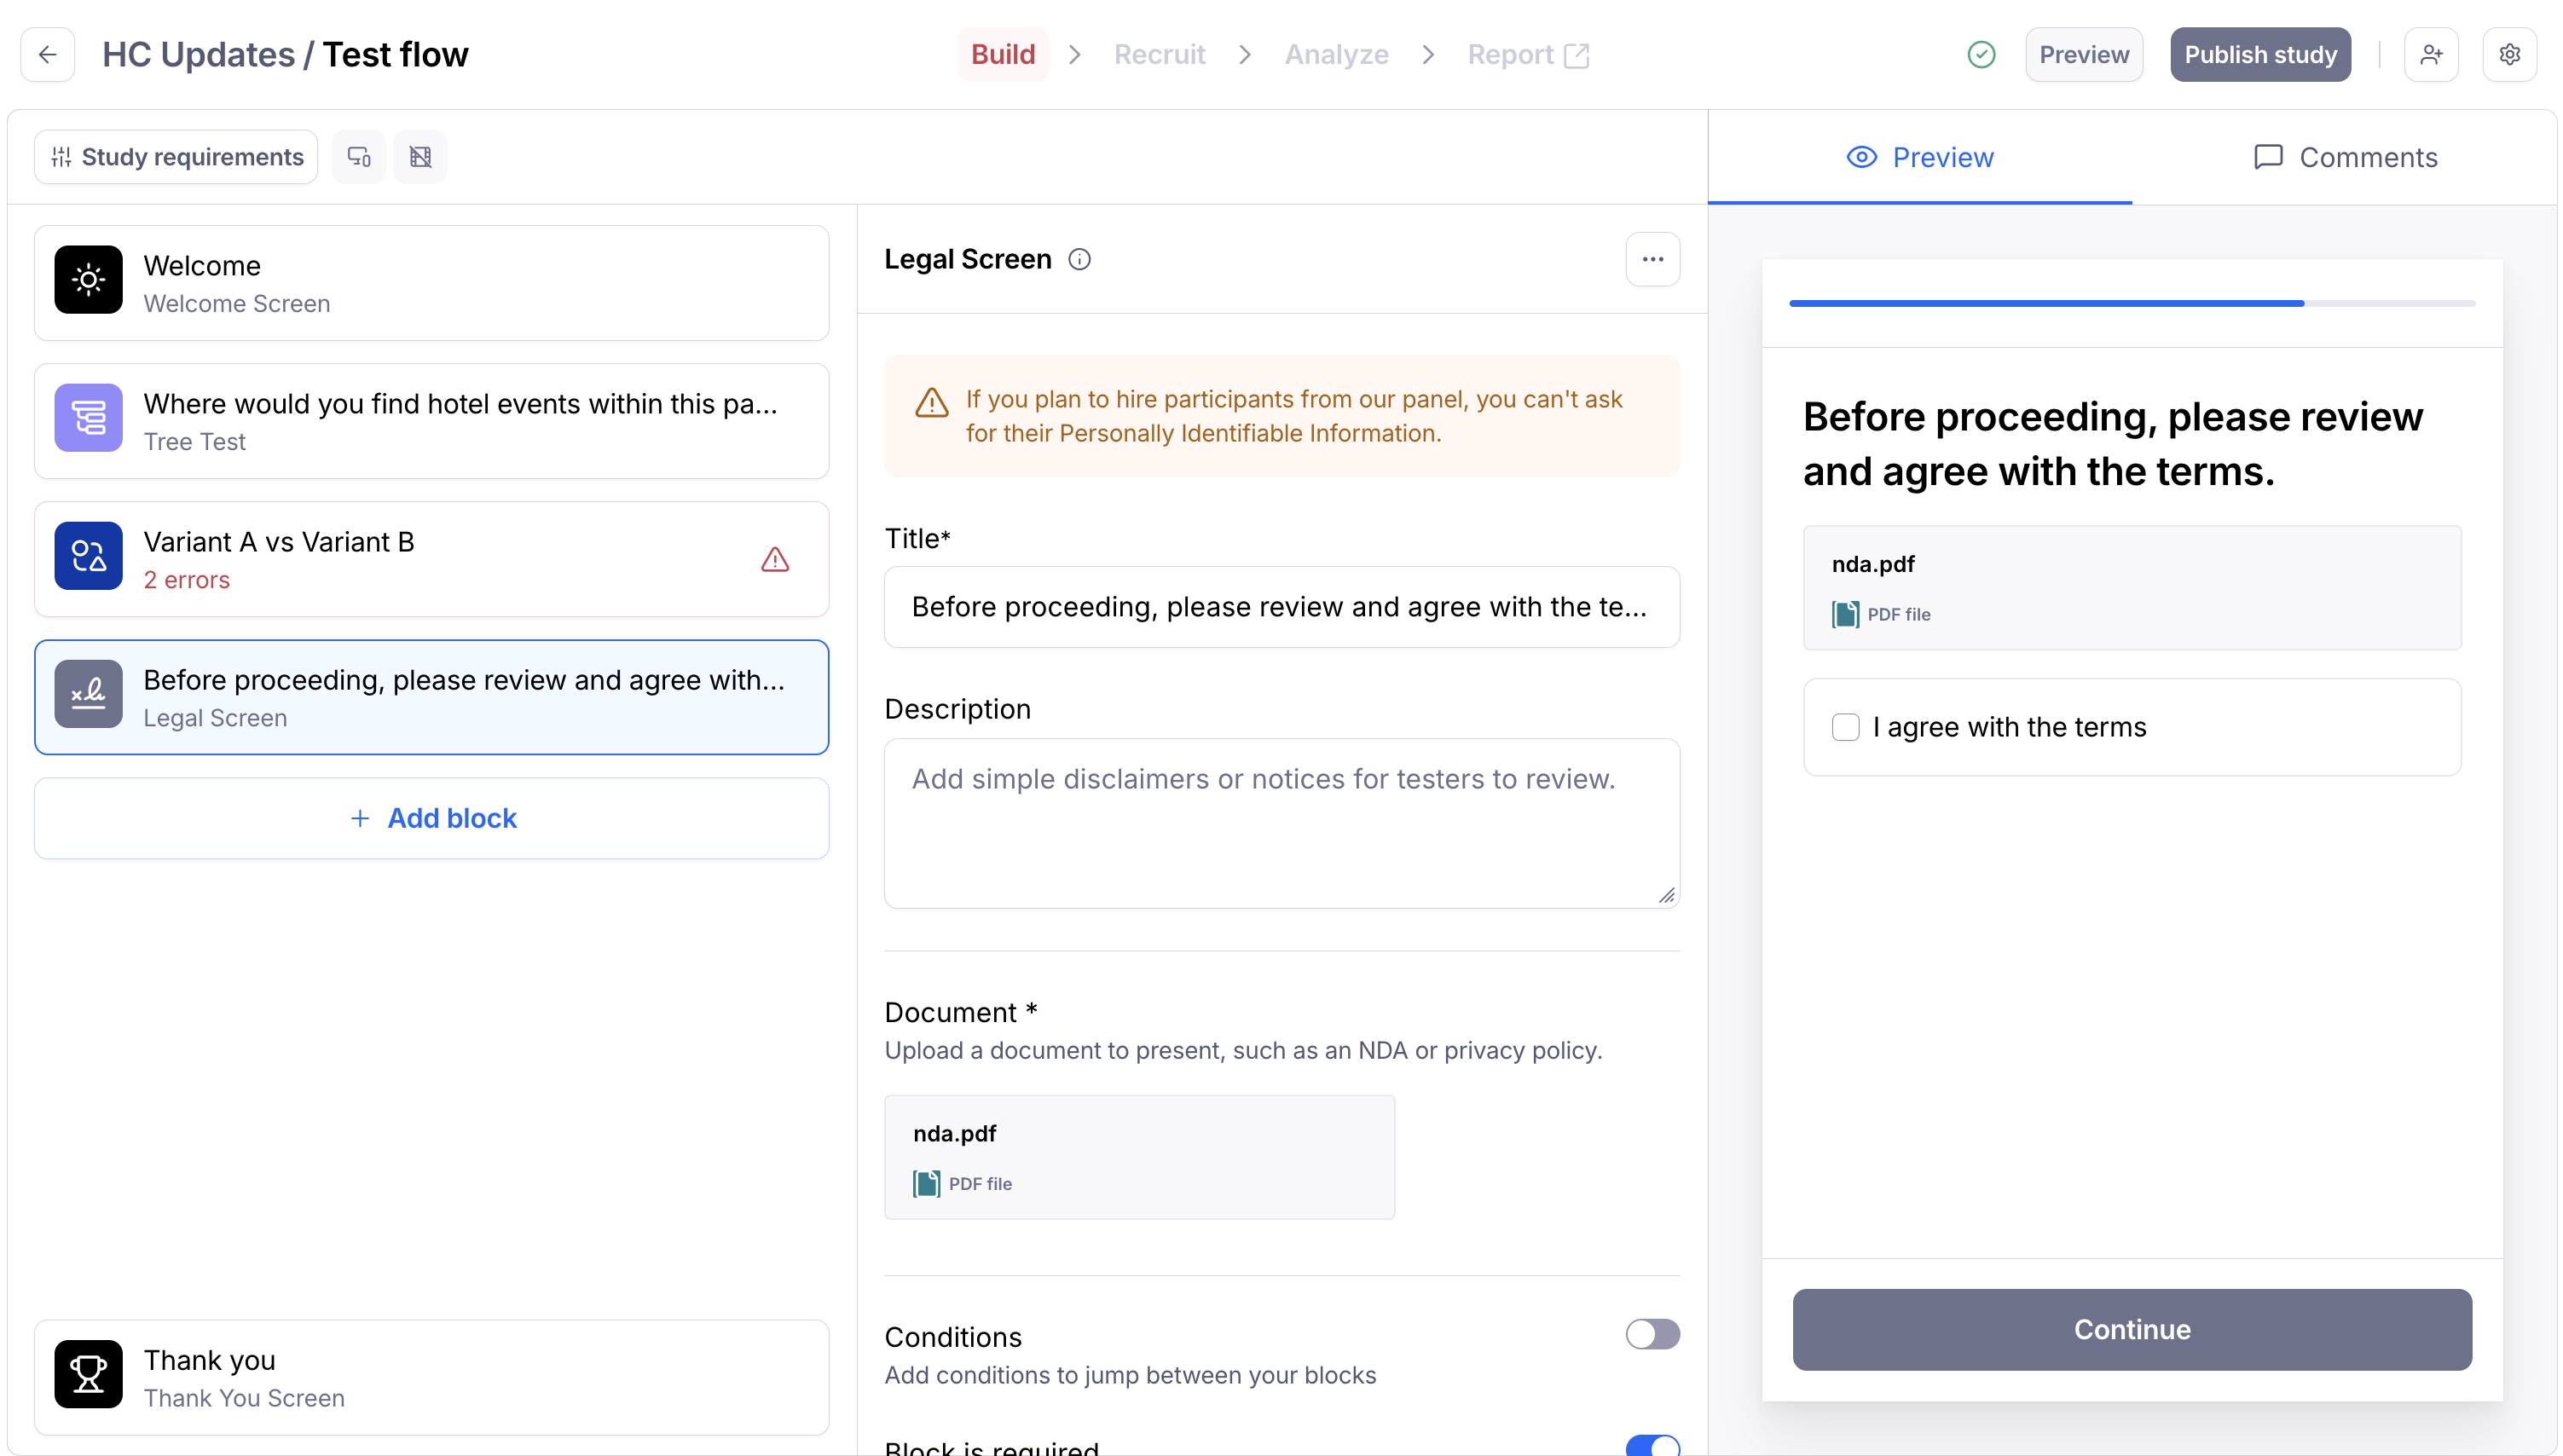Click the HC Updates breadcrumb link
Screen dimensions: 2563x1456
tap(198, 54)
